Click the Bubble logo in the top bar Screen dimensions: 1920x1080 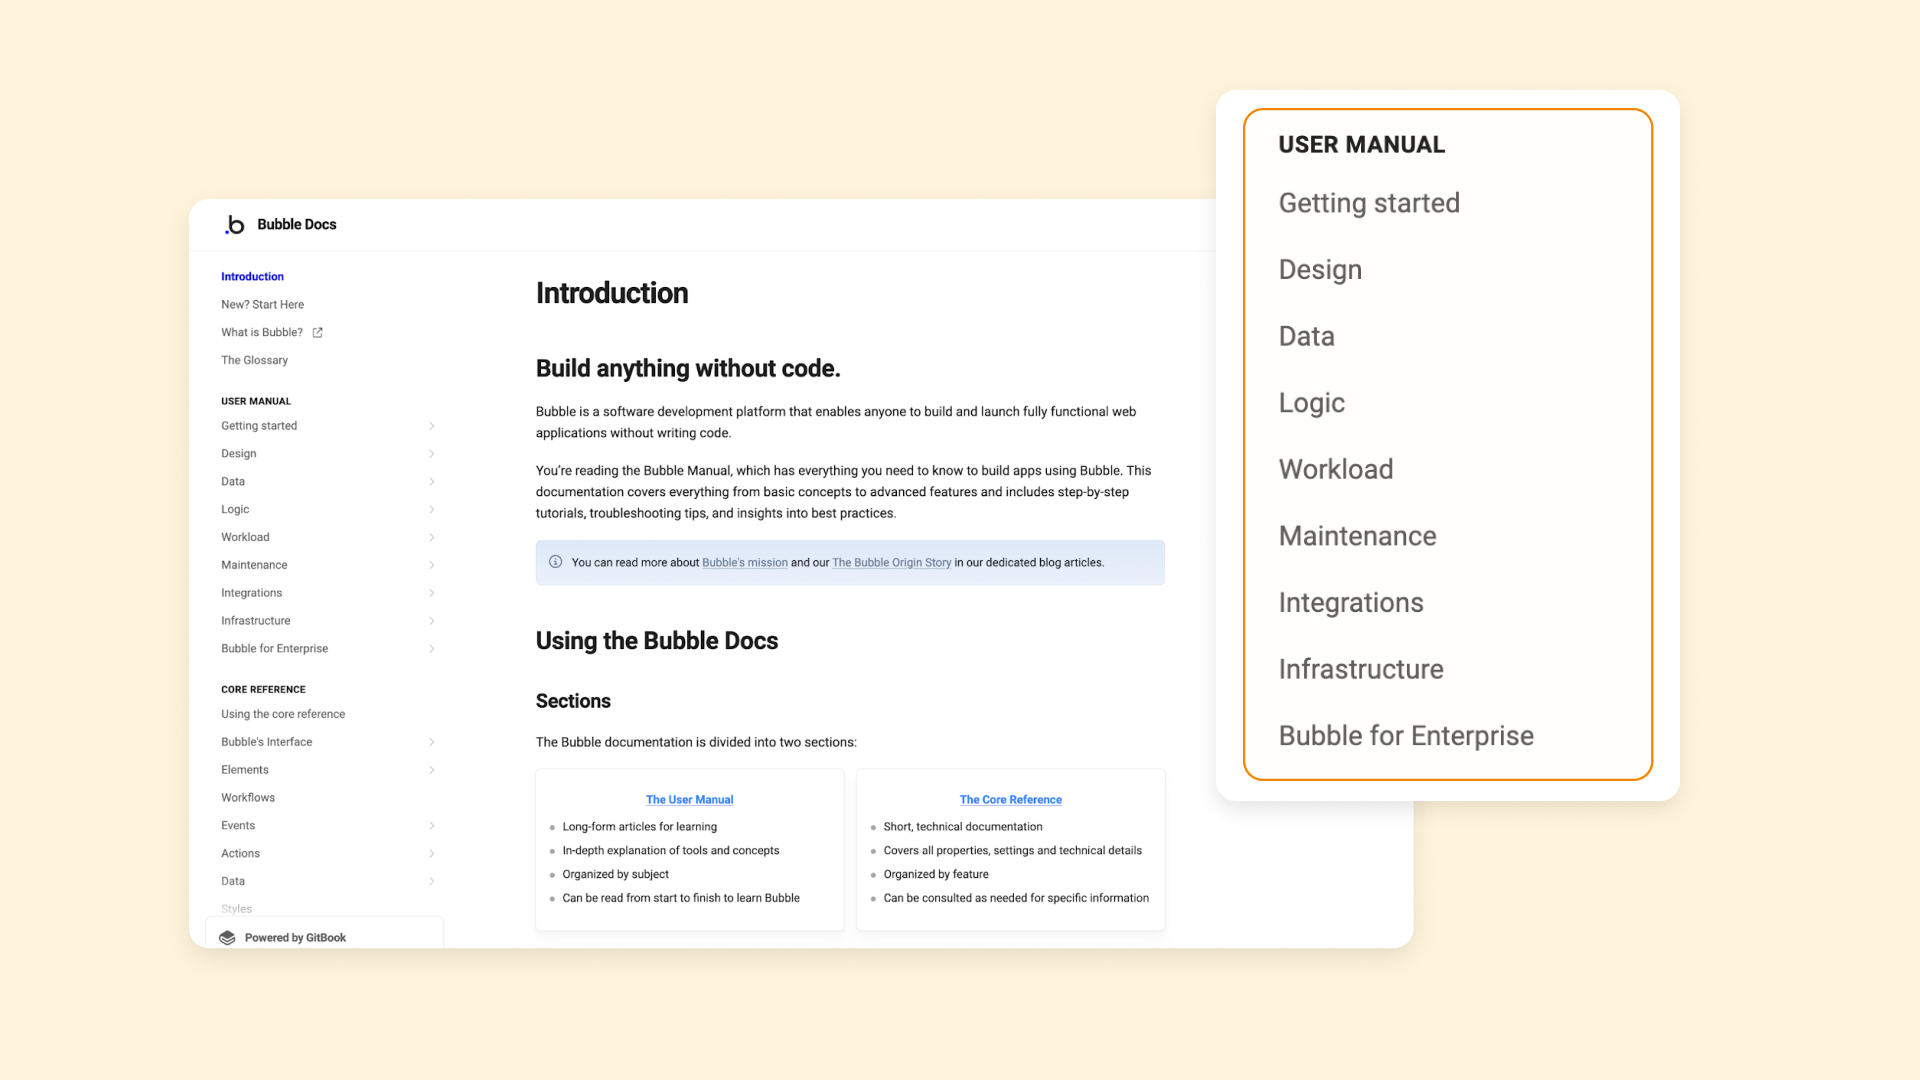[234, 225]
